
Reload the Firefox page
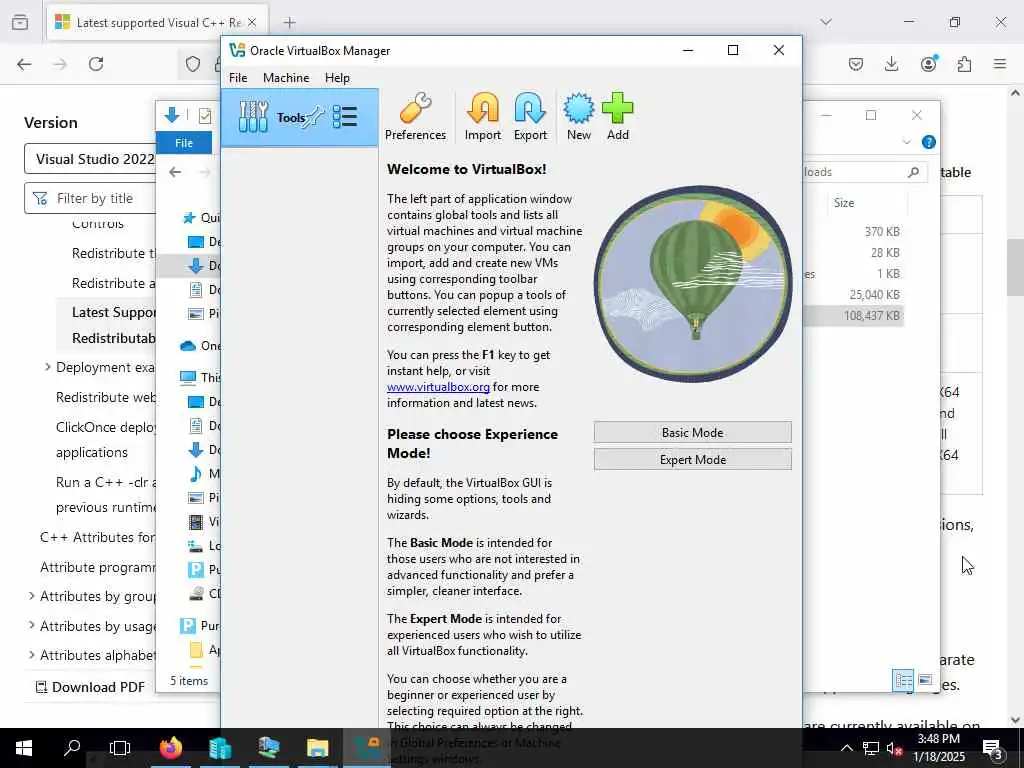96,64
